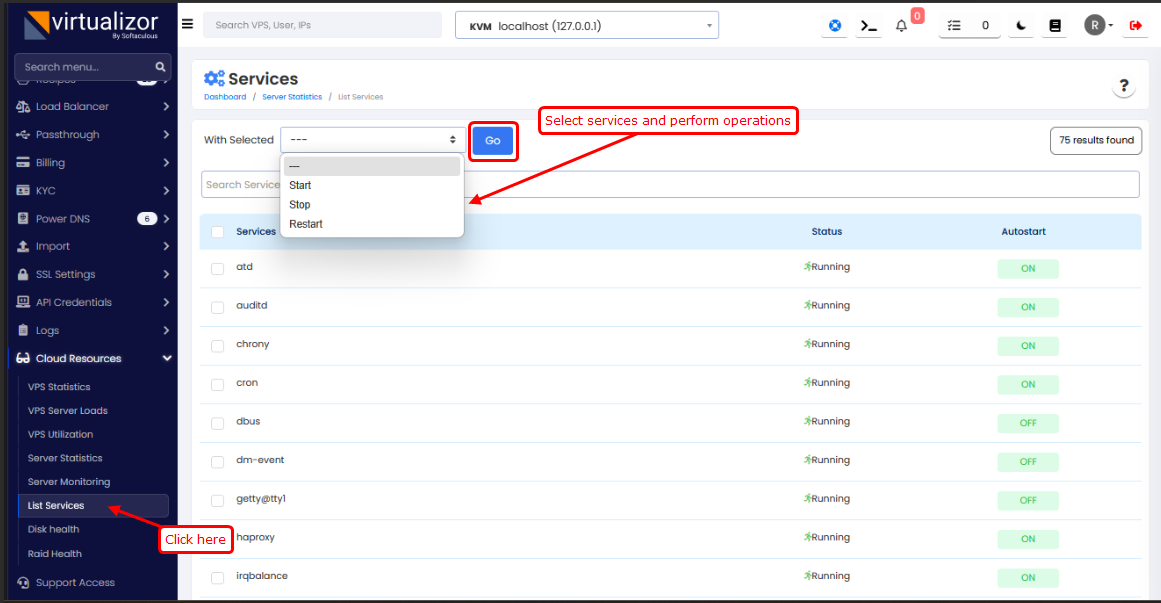Click the red logout icon
Viewport: 1161px width, 603px height.
click(1135, 25)
